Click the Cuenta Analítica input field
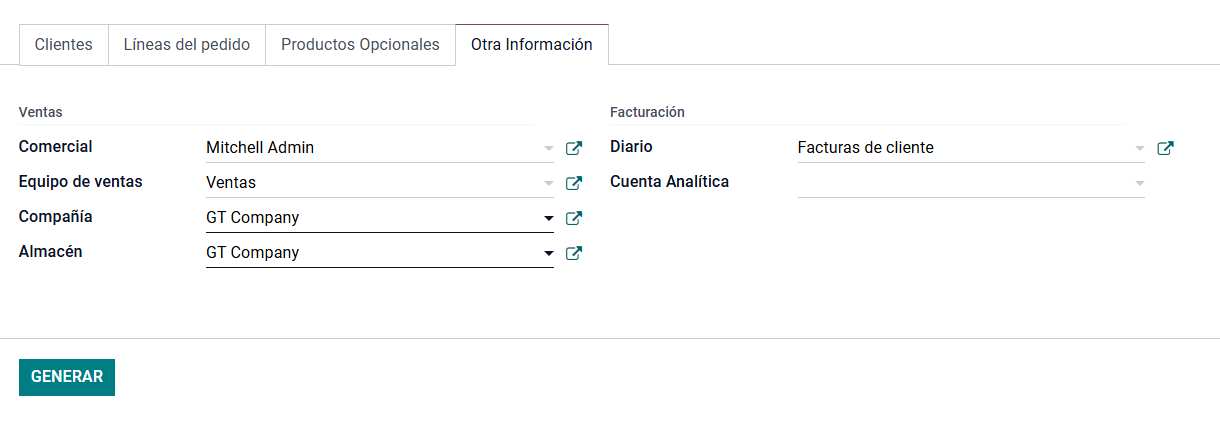The width and height of the screenshot is (1220, 421). (960, 183)
